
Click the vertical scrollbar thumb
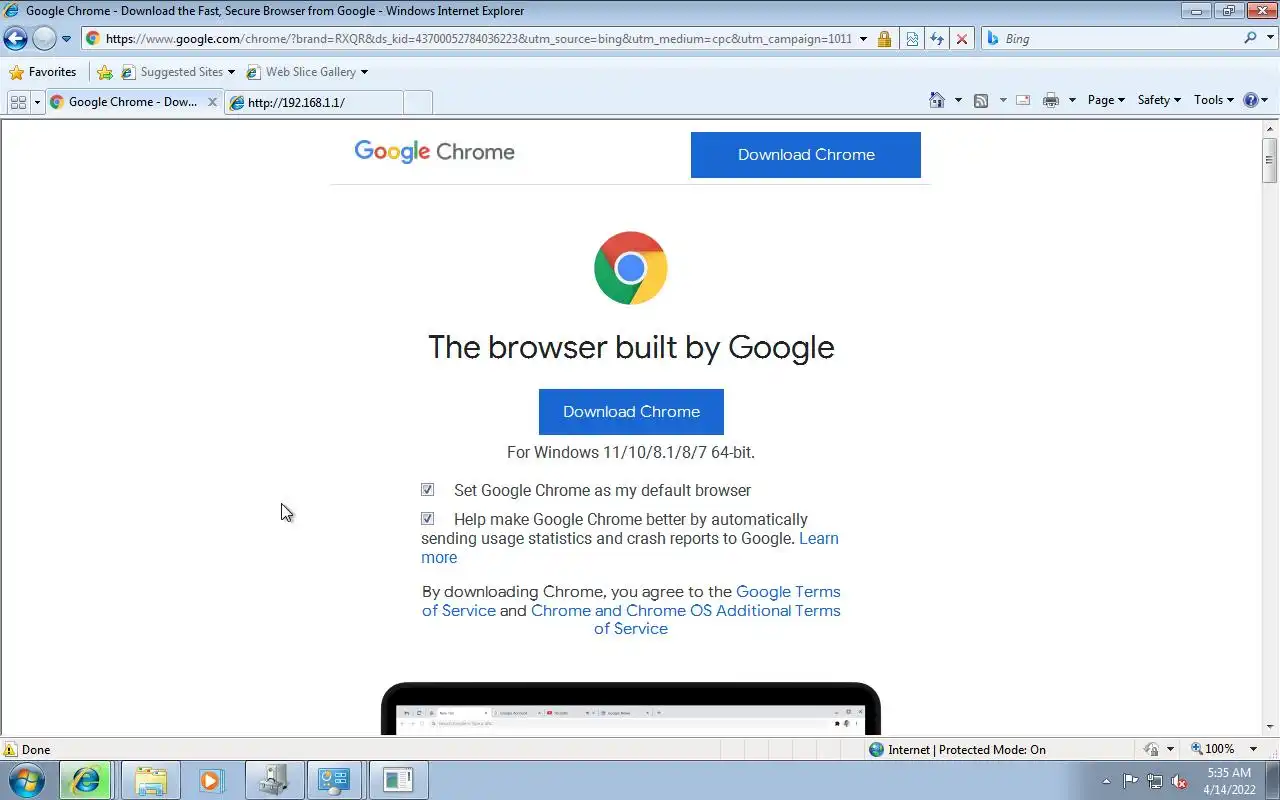(1270, 160)
